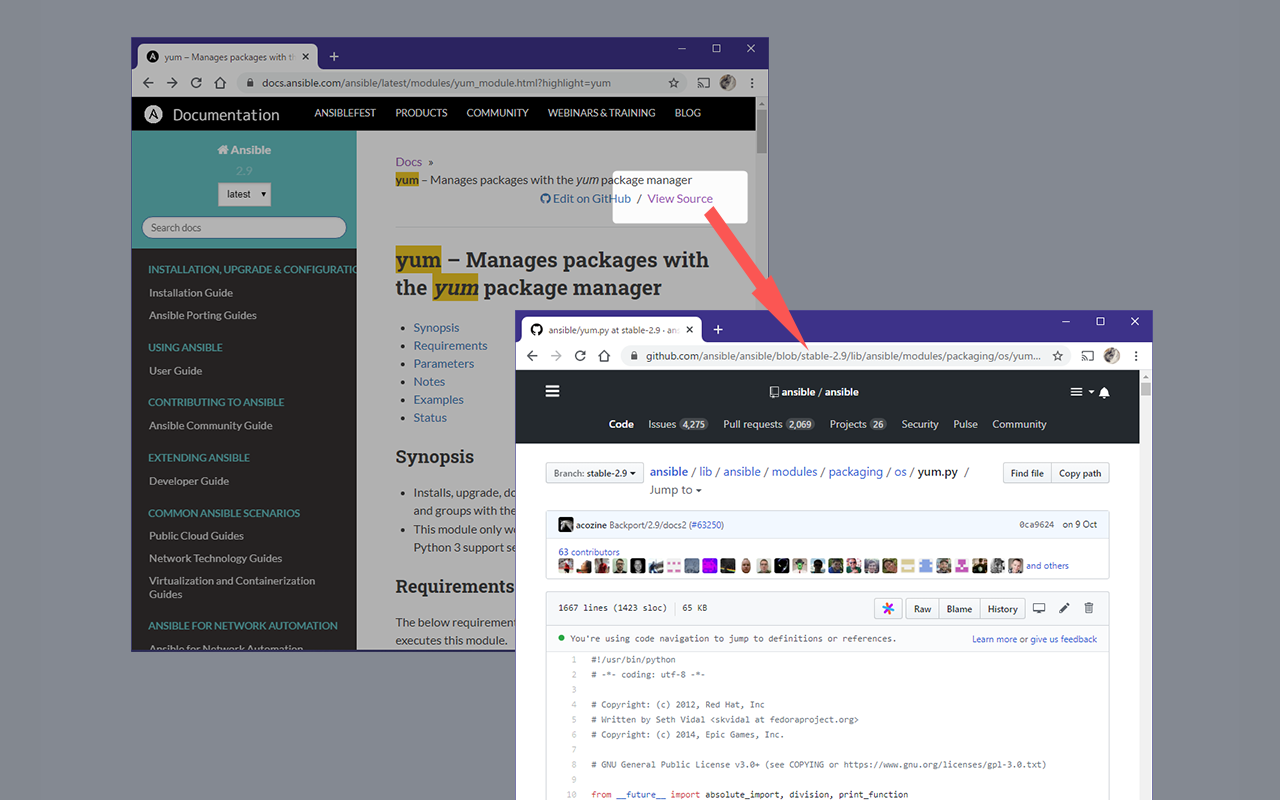Delete the file using the trash icon

[x=1089, y=608]
